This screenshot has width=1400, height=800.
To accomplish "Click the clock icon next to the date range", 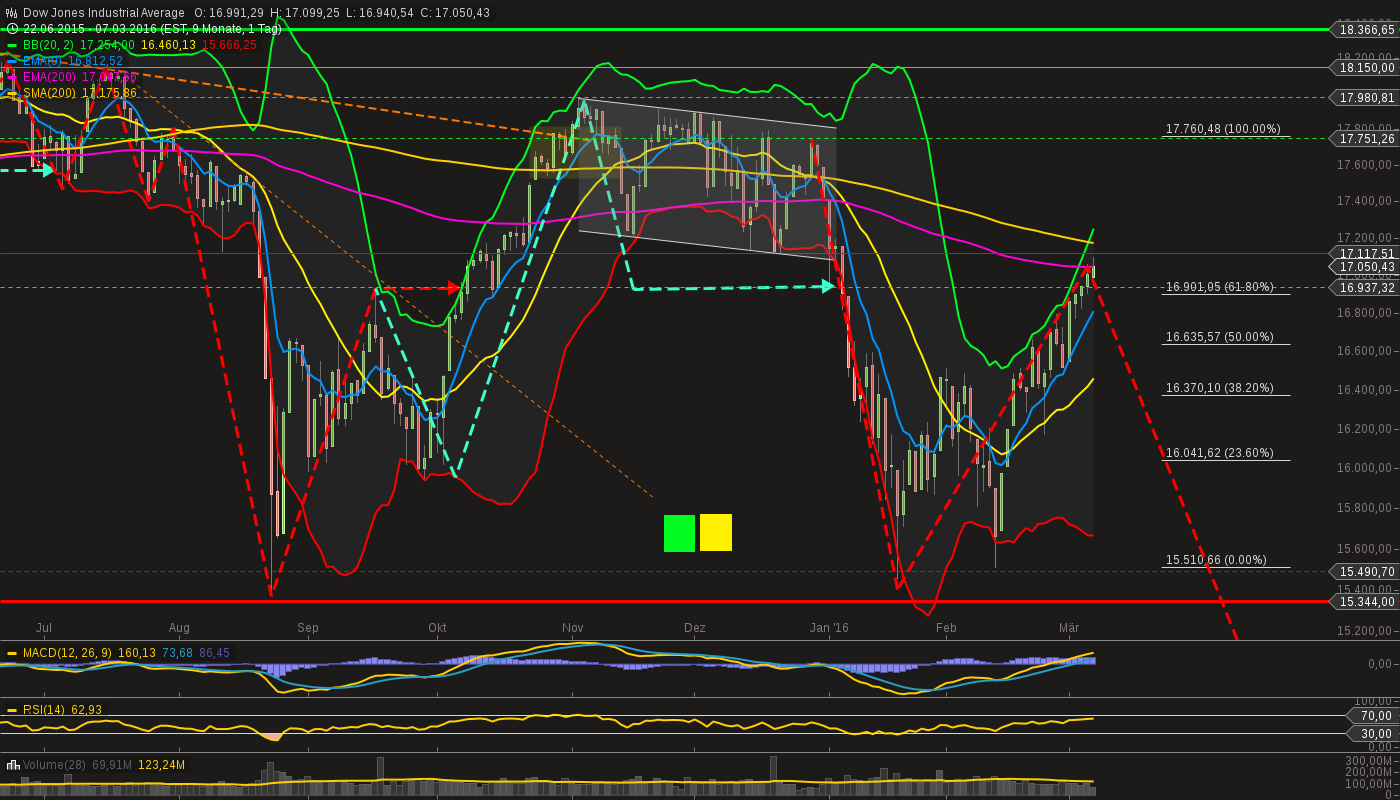I will pos(12,29).
